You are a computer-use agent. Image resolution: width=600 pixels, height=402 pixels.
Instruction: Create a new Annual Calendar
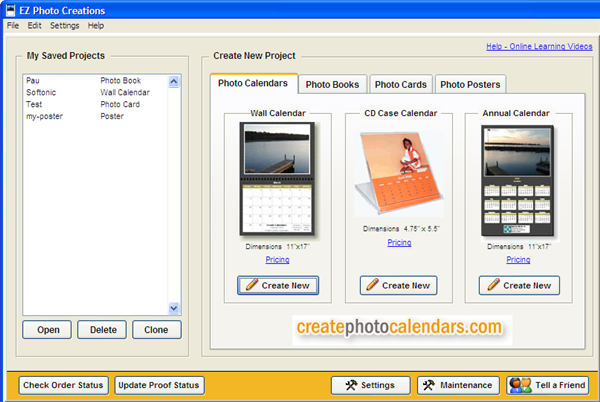pos(518,285)
